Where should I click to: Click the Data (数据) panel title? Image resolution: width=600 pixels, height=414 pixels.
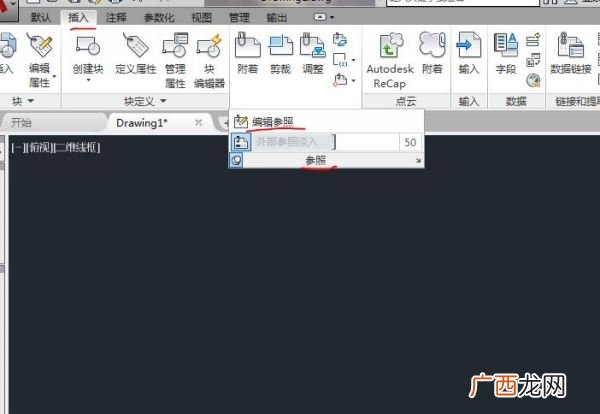pyautogui.click(x=516, y=101)
